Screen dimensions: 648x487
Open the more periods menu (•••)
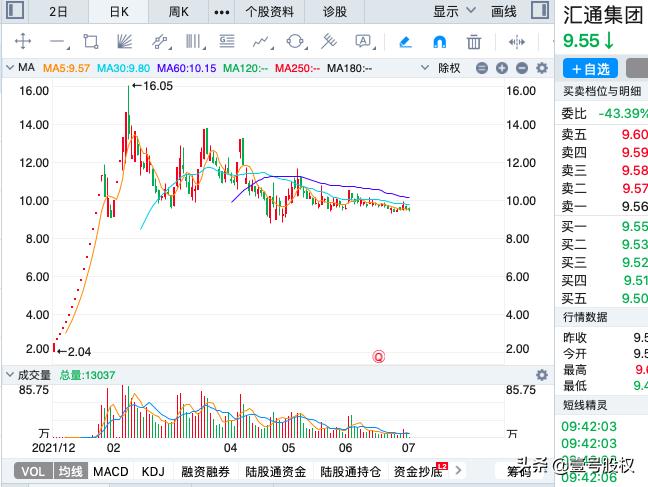(x=222, y=12)
